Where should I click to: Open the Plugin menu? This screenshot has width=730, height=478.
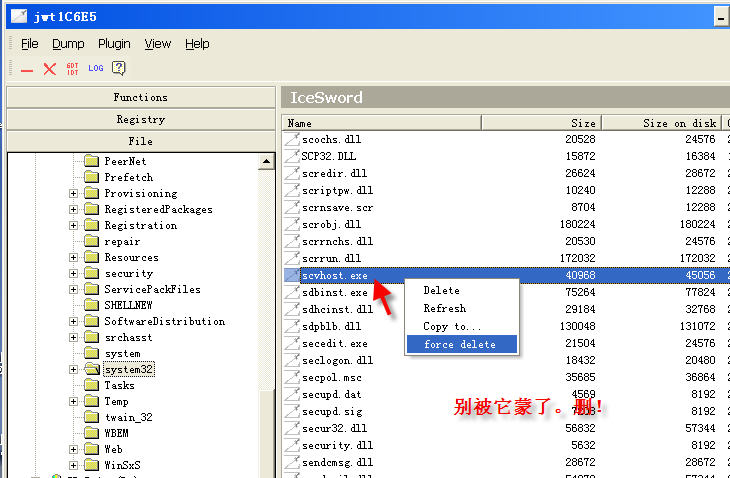(114, 44)
